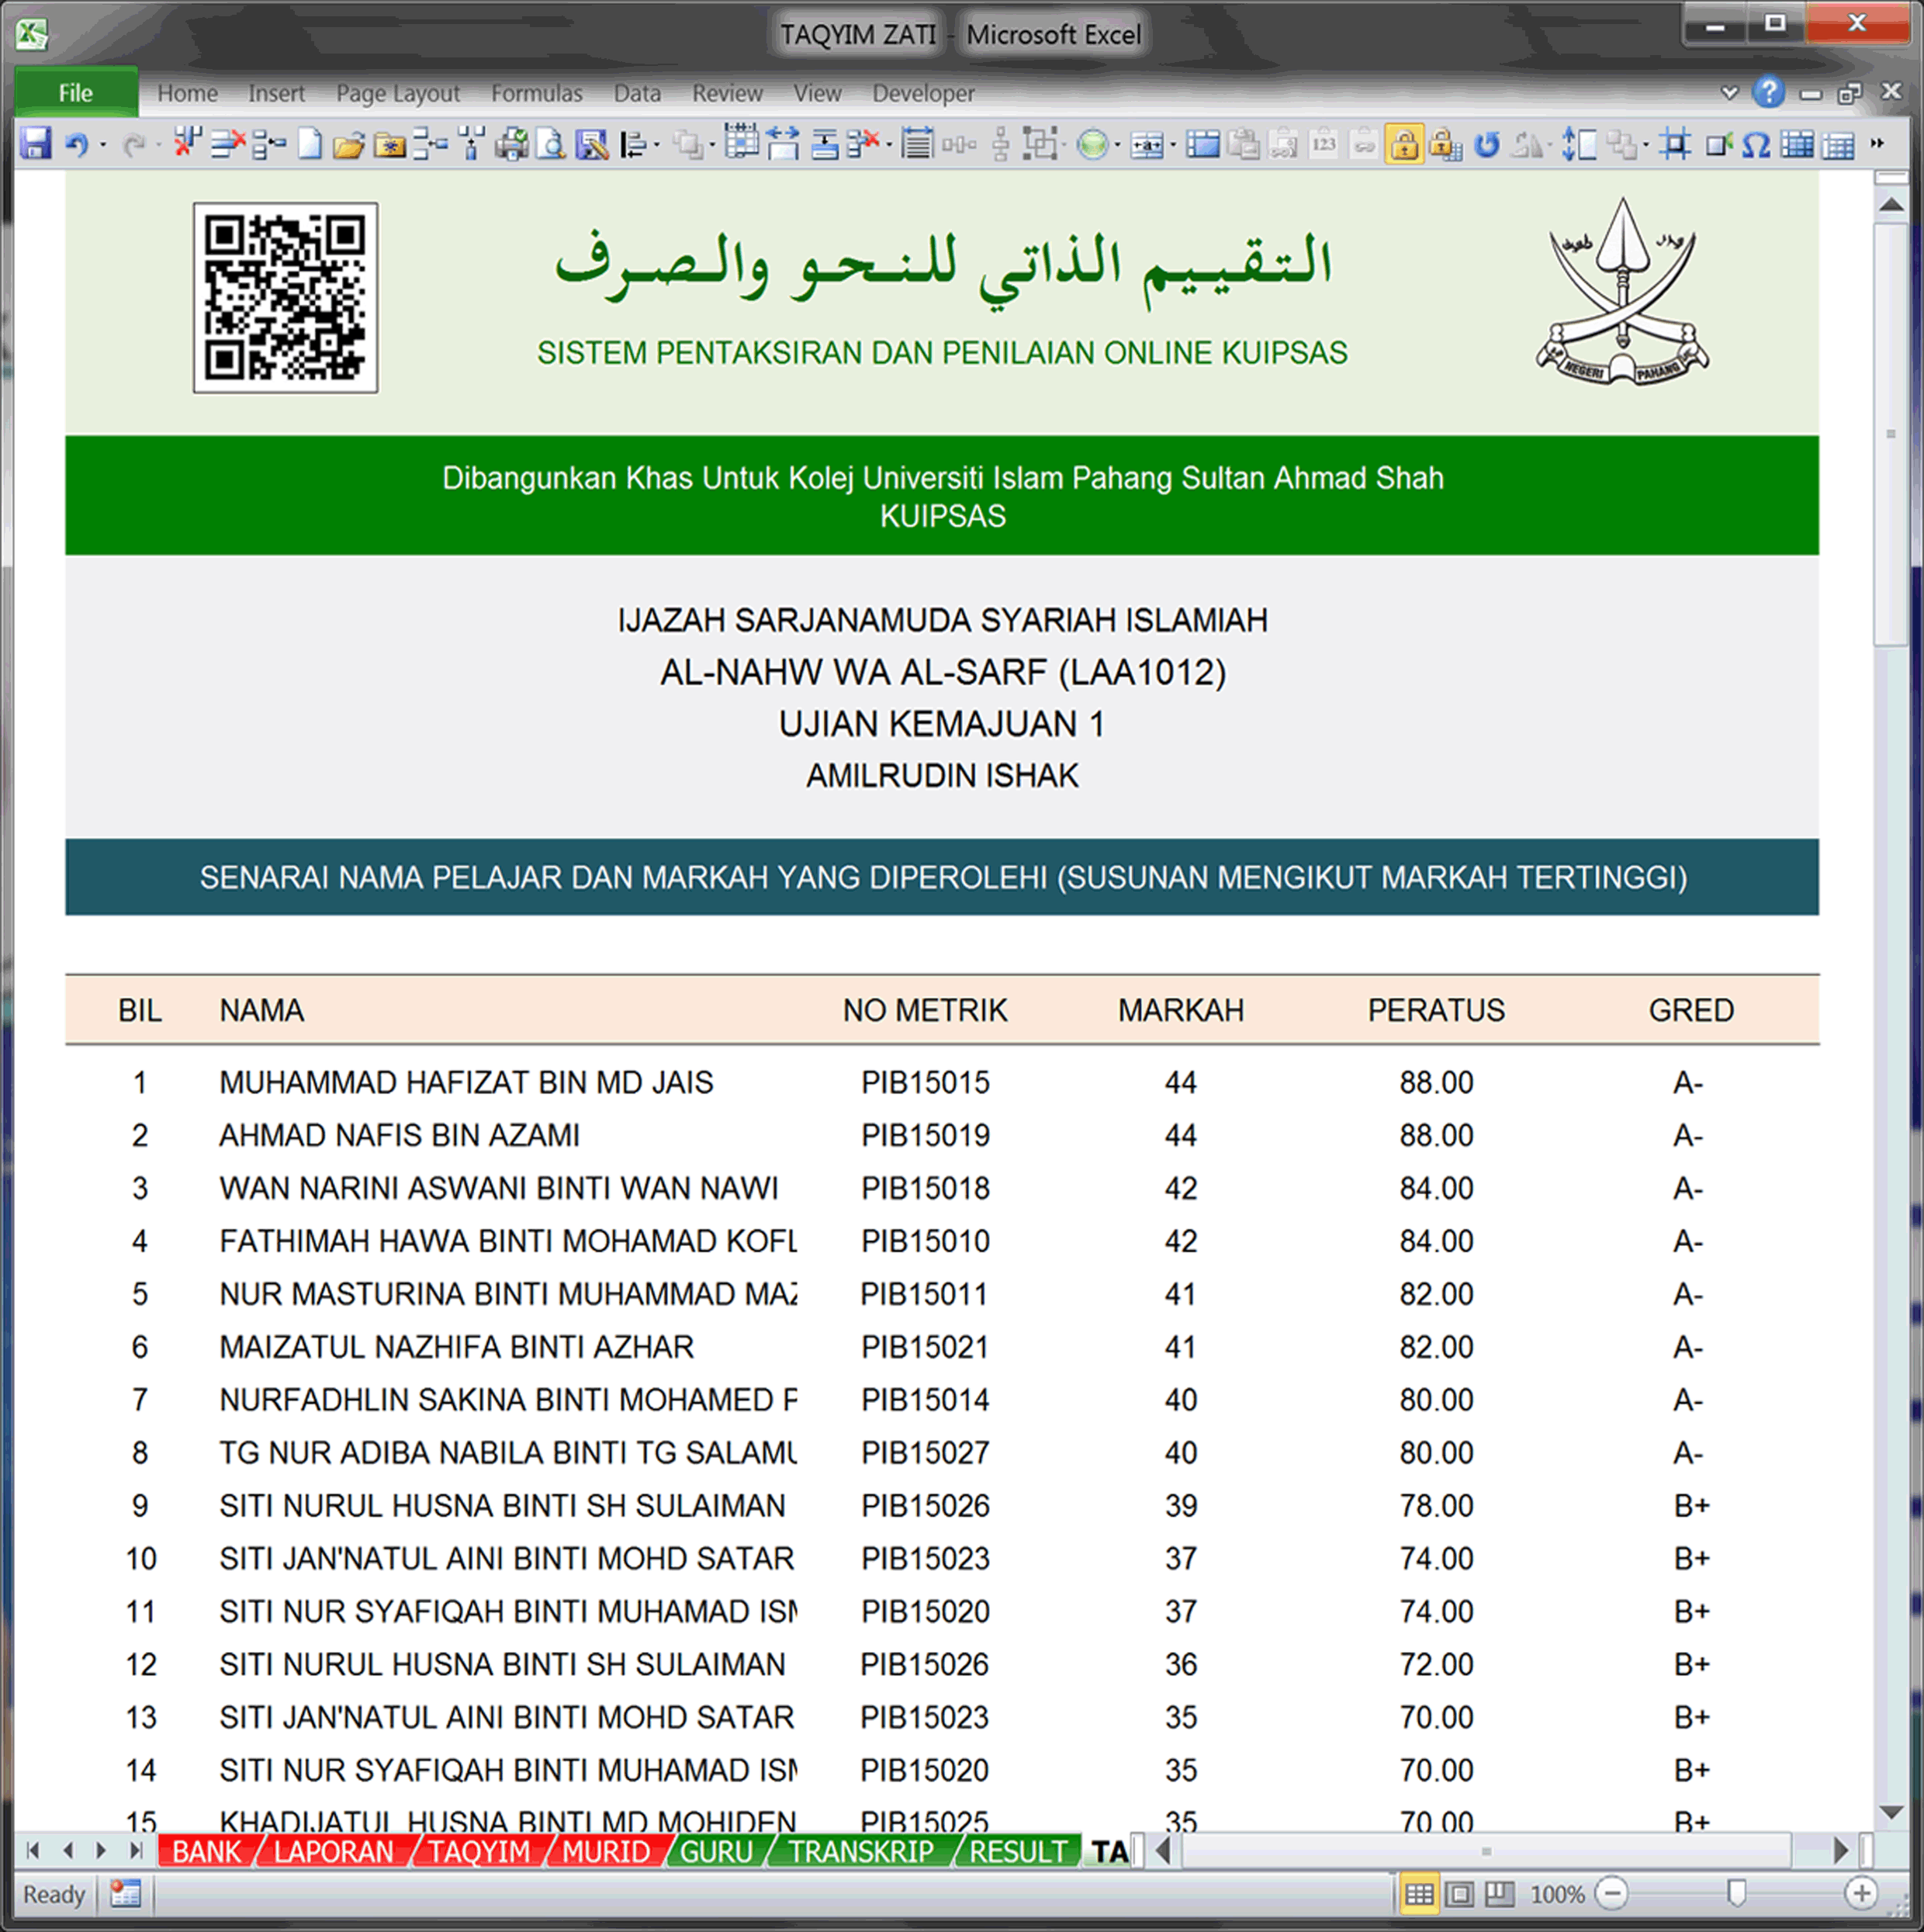Expand the toolbar overflow chevron
This screenshot has height=1932, width=1924.
click(x=1877, y=144)
